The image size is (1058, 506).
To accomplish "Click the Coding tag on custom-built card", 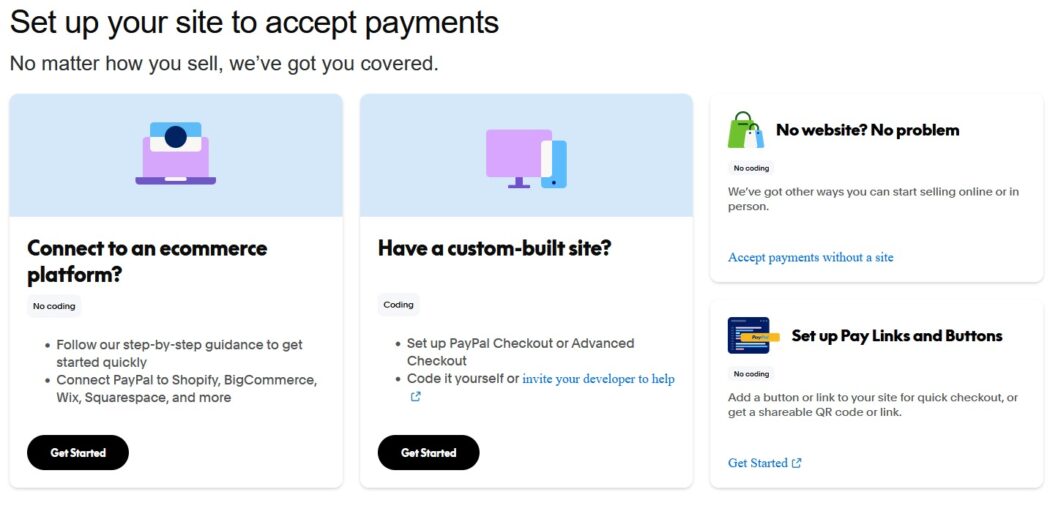I will [x=398, y=305].
